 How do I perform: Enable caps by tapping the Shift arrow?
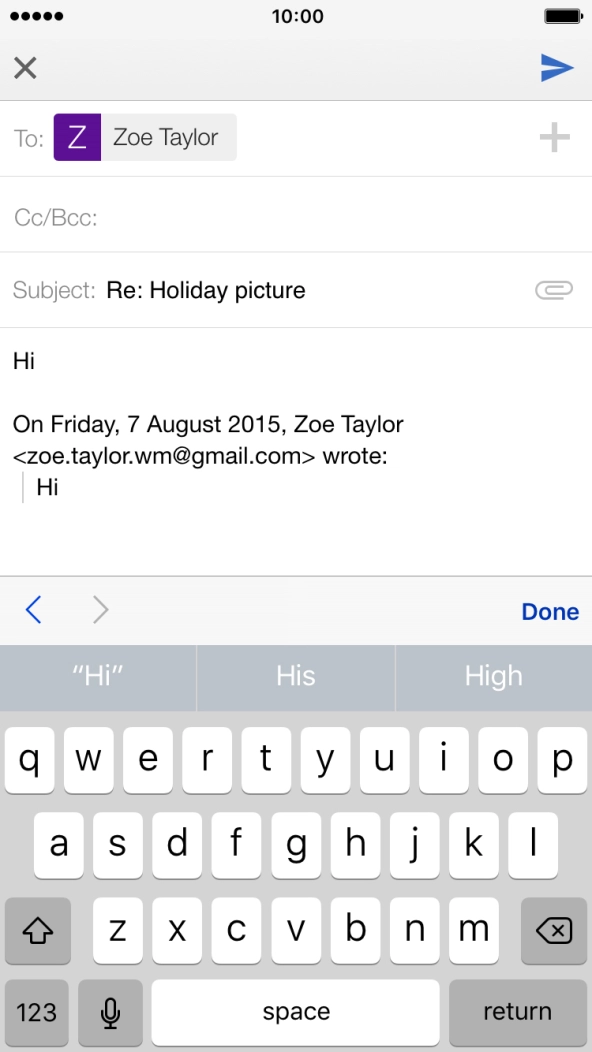click(x=38, y=930)
